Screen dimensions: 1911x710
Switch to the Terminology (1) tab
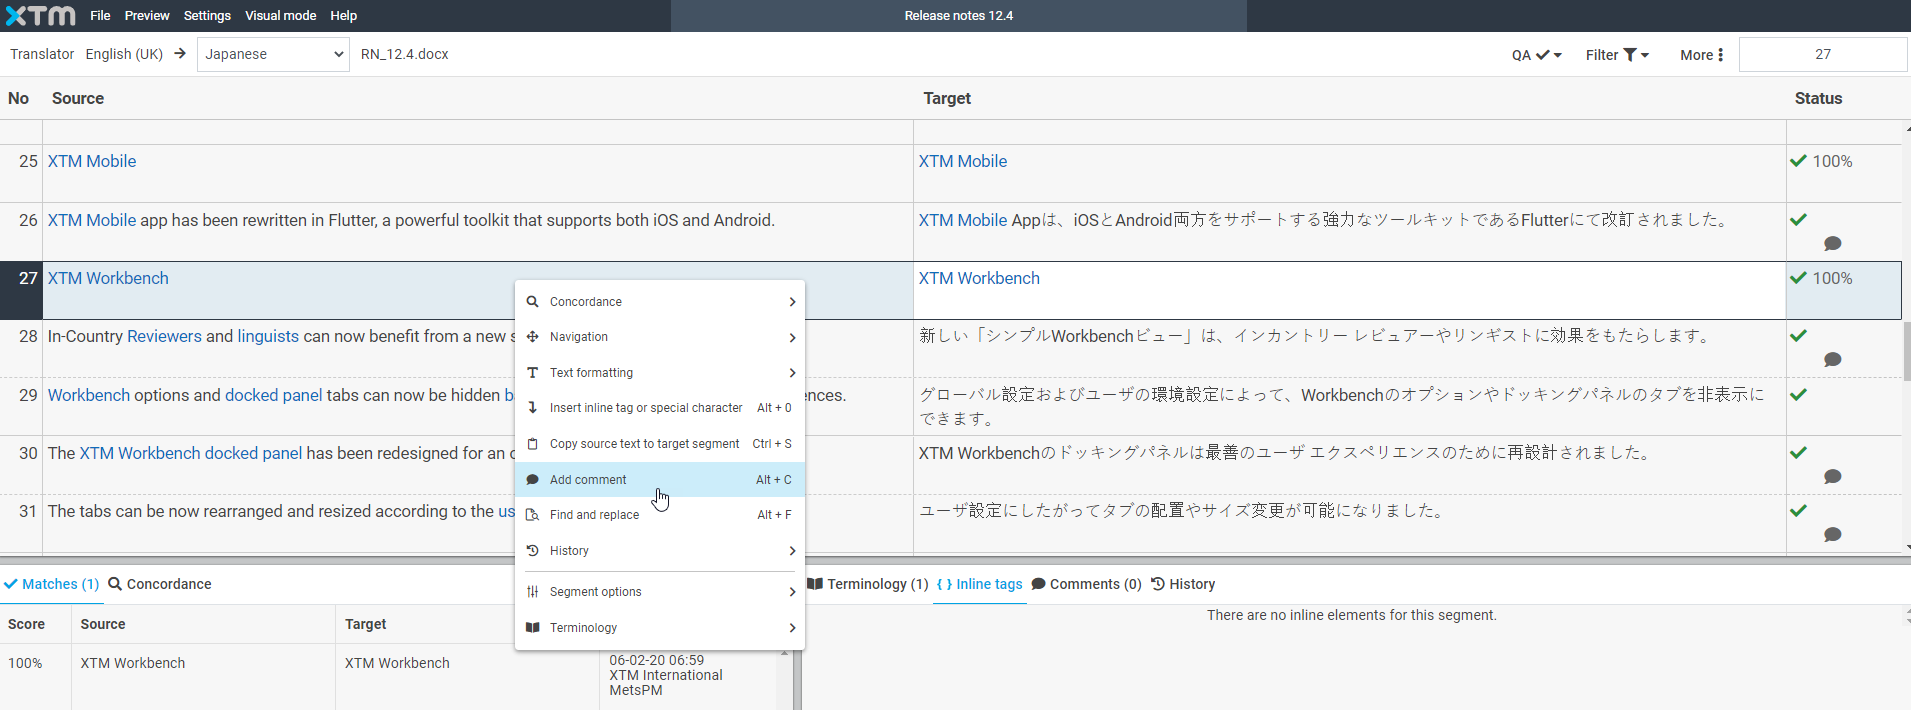coord(868,584)
